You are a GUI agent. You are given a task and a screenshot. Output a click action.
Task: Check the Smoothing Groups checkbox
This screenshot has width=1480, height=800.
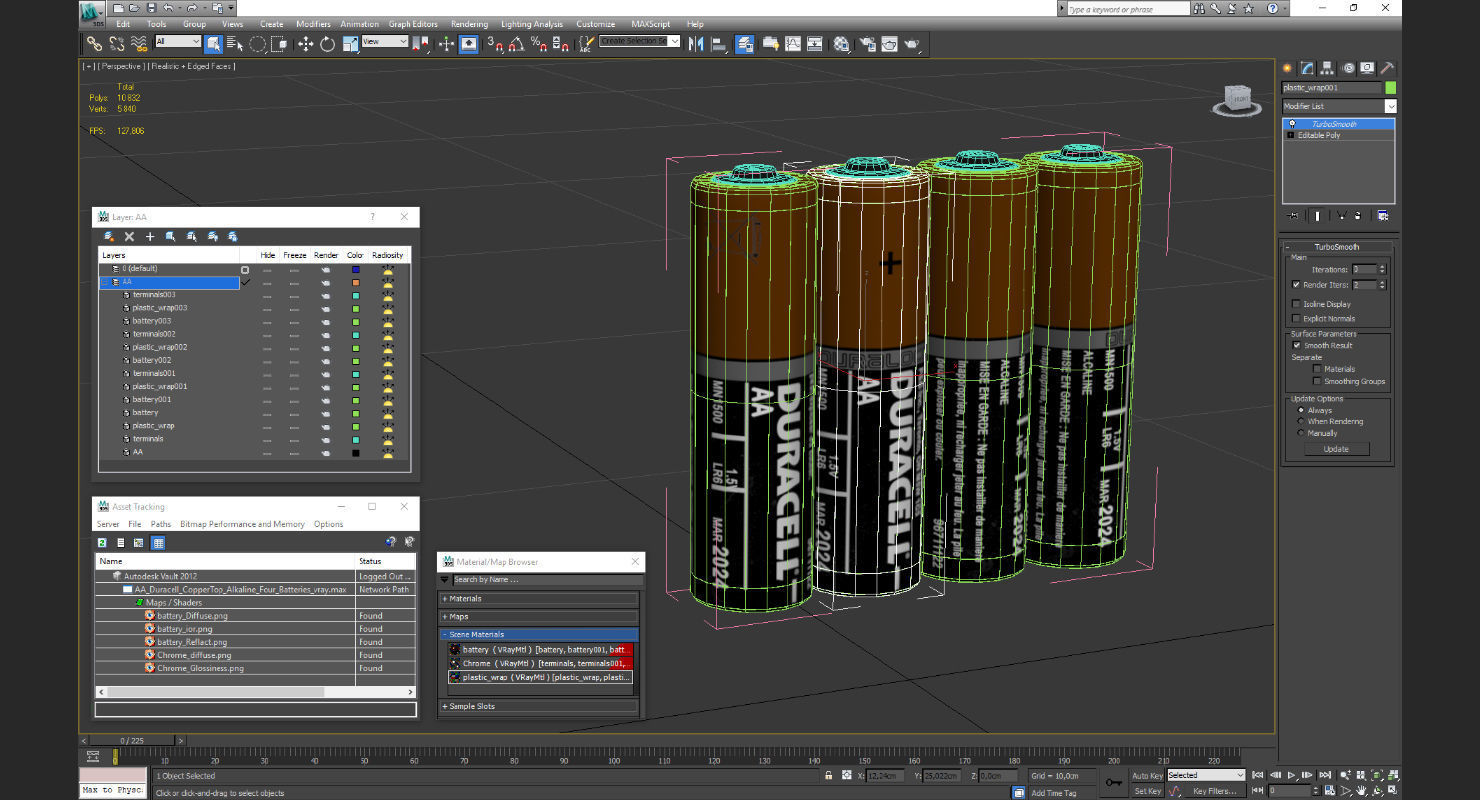tap(1317, 381)
